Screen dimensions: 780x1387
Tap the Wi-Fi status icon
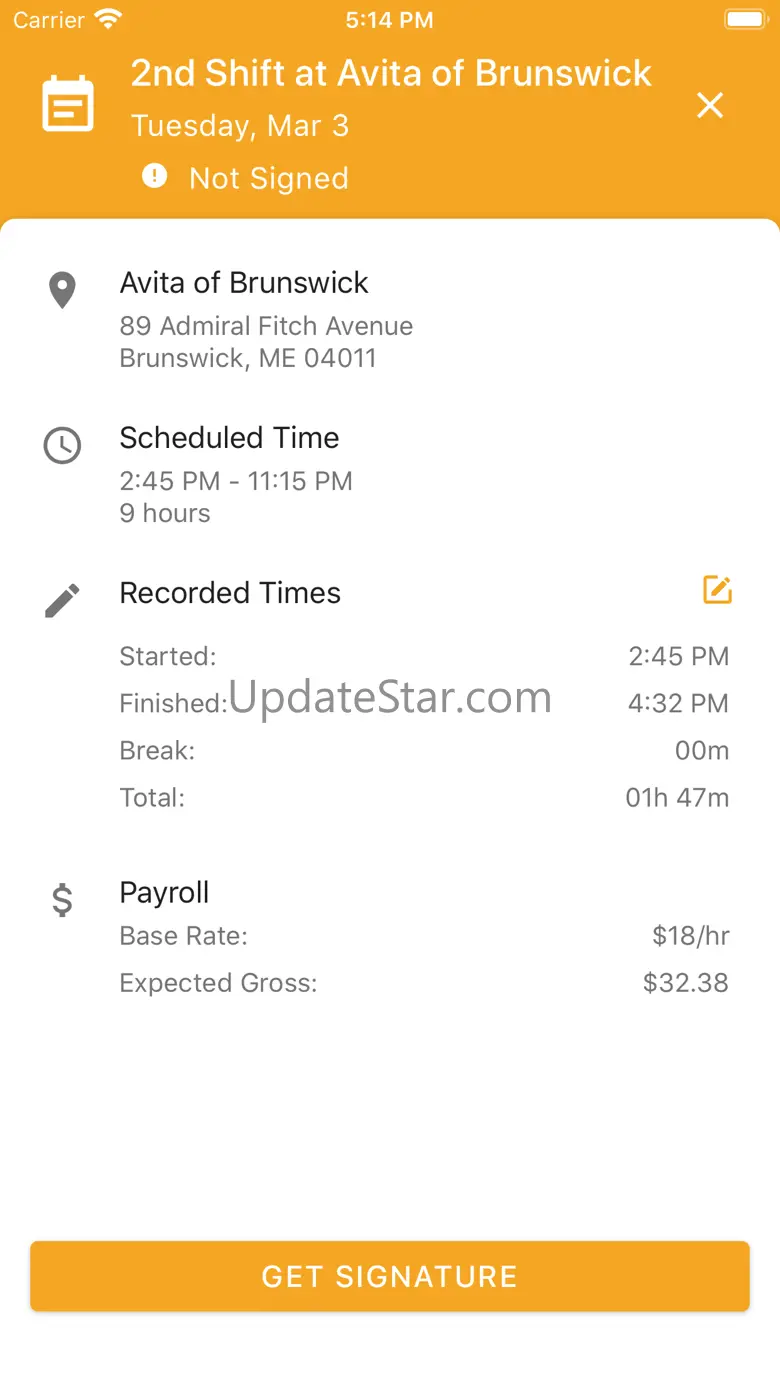tap(107, 19)
